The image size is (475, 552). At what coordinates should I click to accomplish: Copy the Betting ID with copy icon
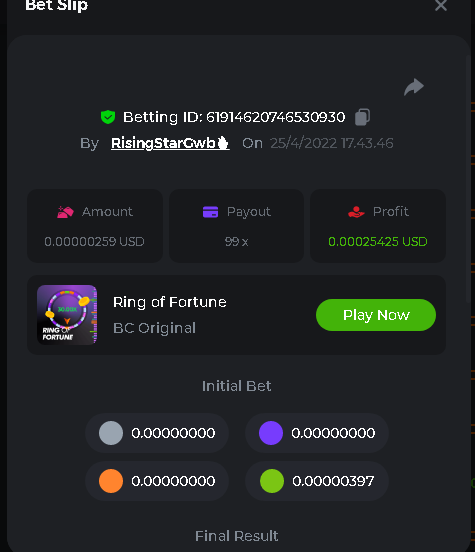pos(362,117)
